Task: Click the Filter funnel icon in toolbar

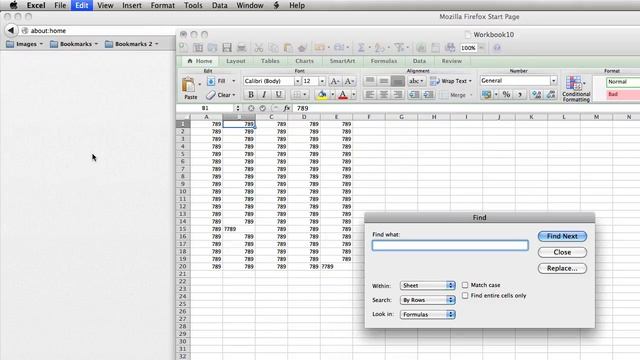Action: pyautogui.click(x=399, y=48)
